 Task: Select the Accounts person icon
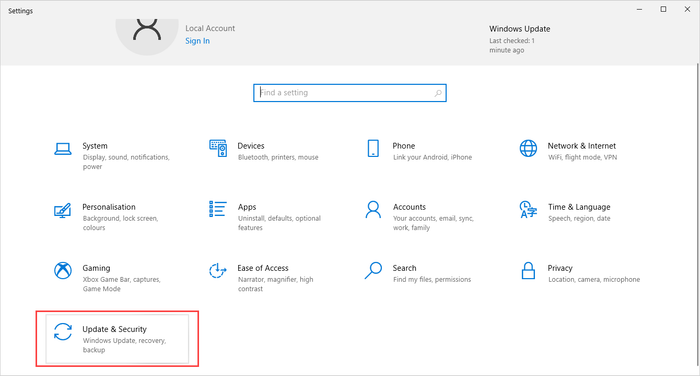(x=373, y=209)
